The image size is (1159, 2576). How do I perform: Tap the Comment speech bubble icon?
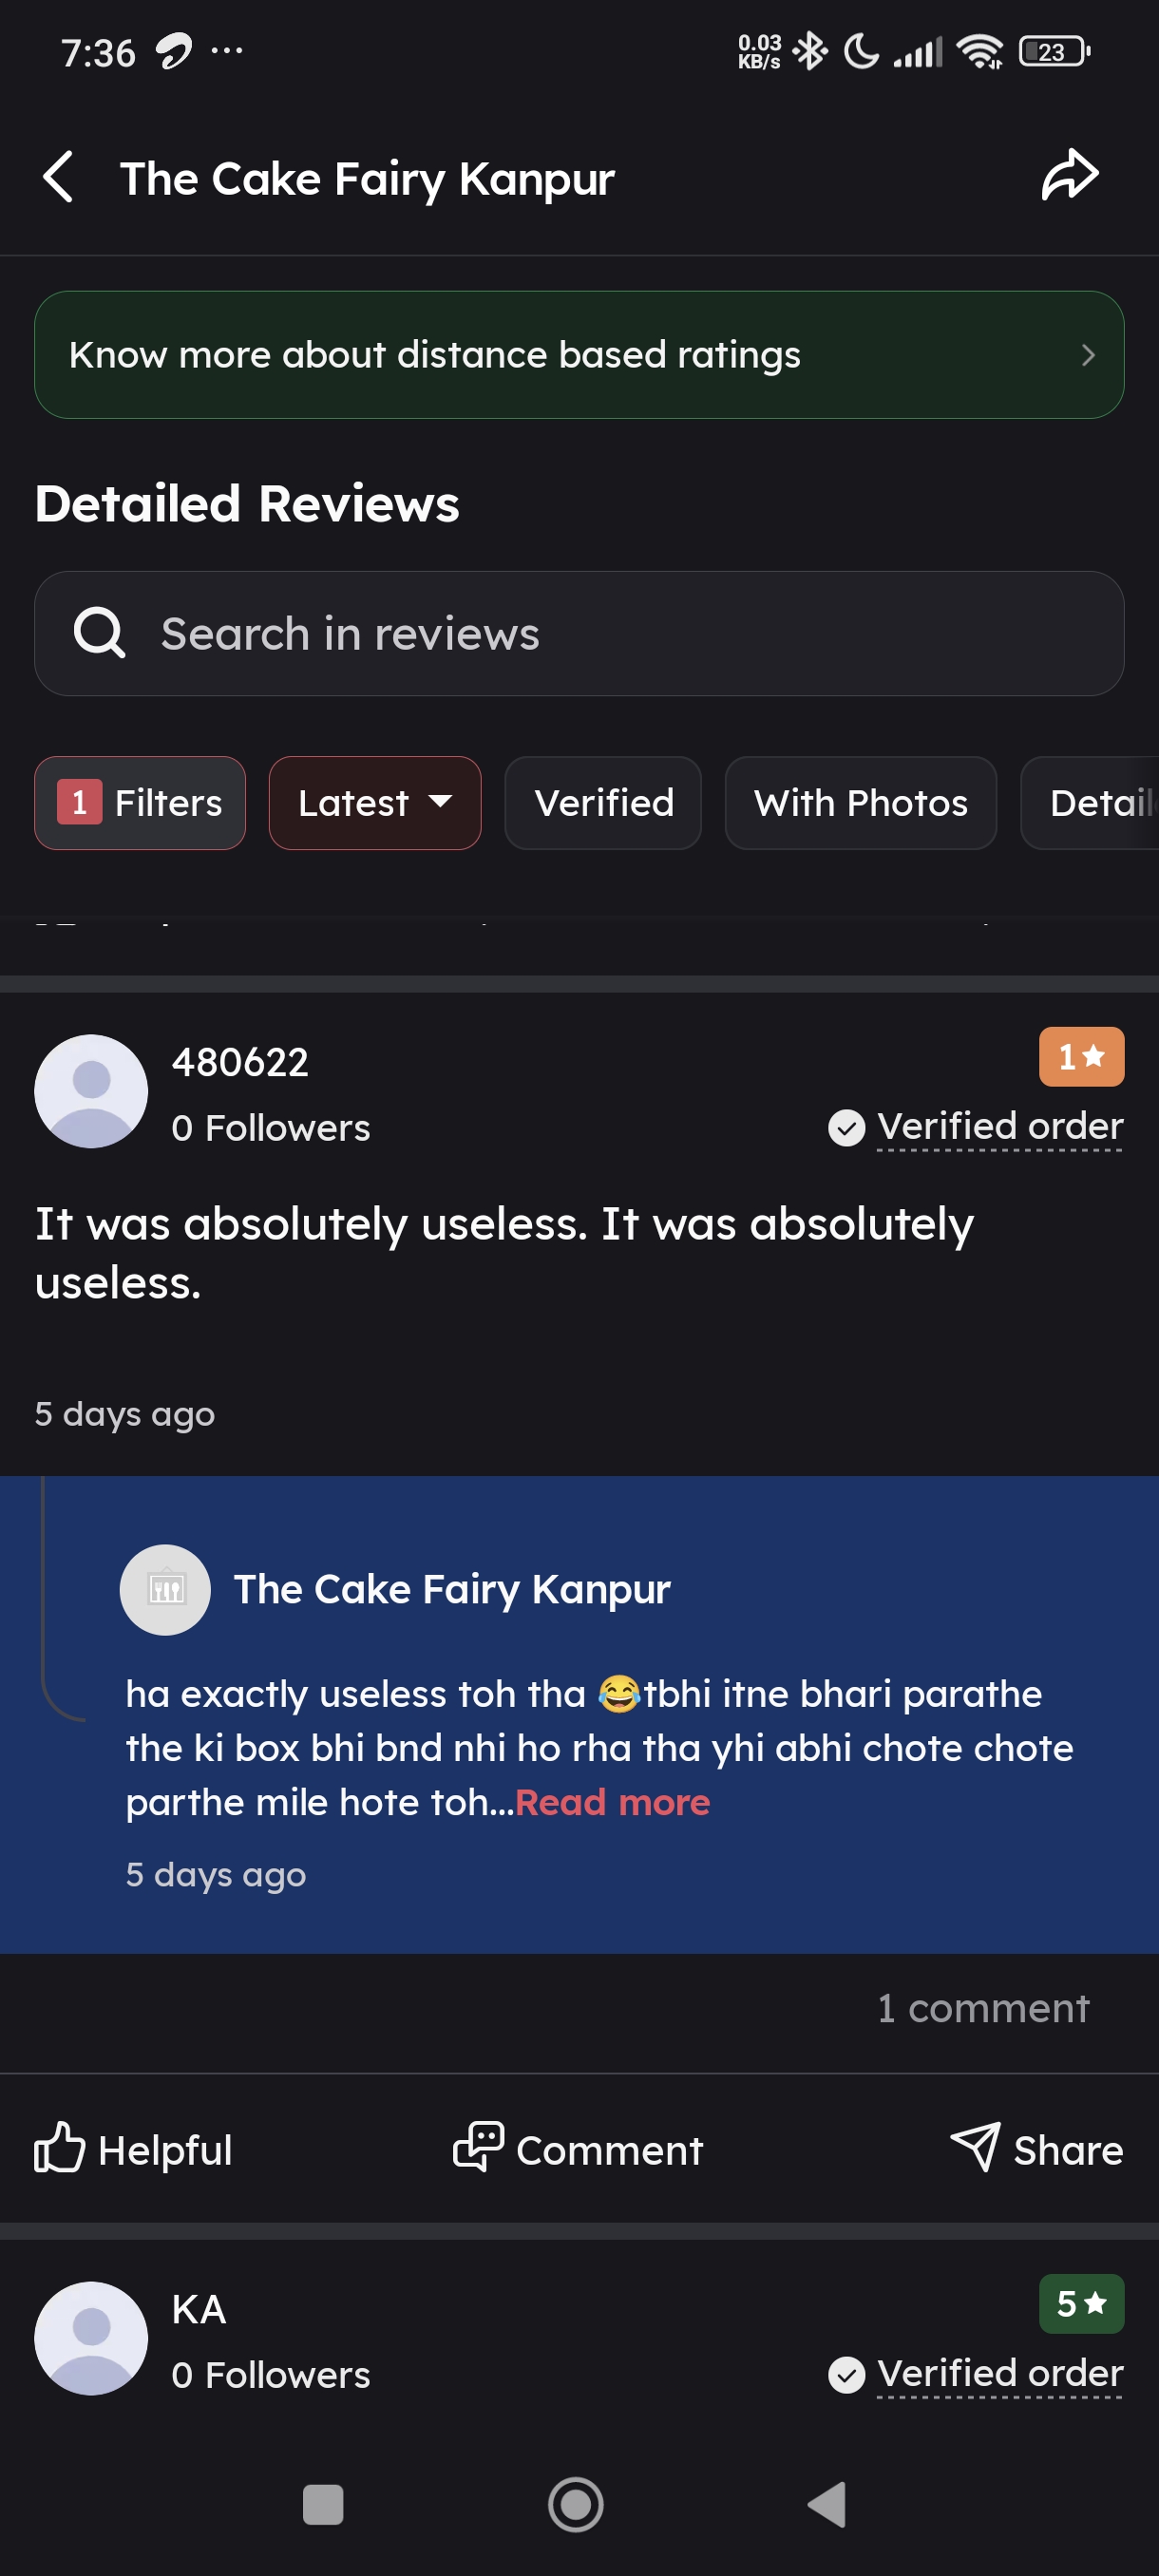(x=478, y=2146)
